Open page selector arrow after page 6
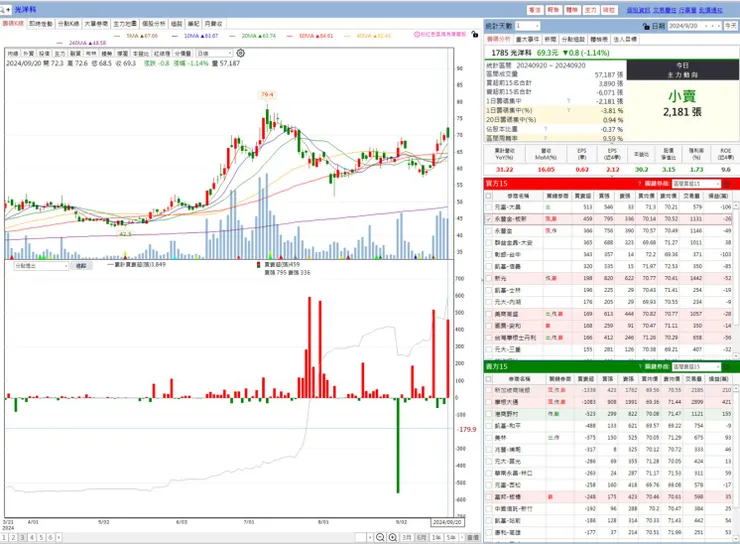The height and width of the screenshot is (544, 740). point(59,537)
